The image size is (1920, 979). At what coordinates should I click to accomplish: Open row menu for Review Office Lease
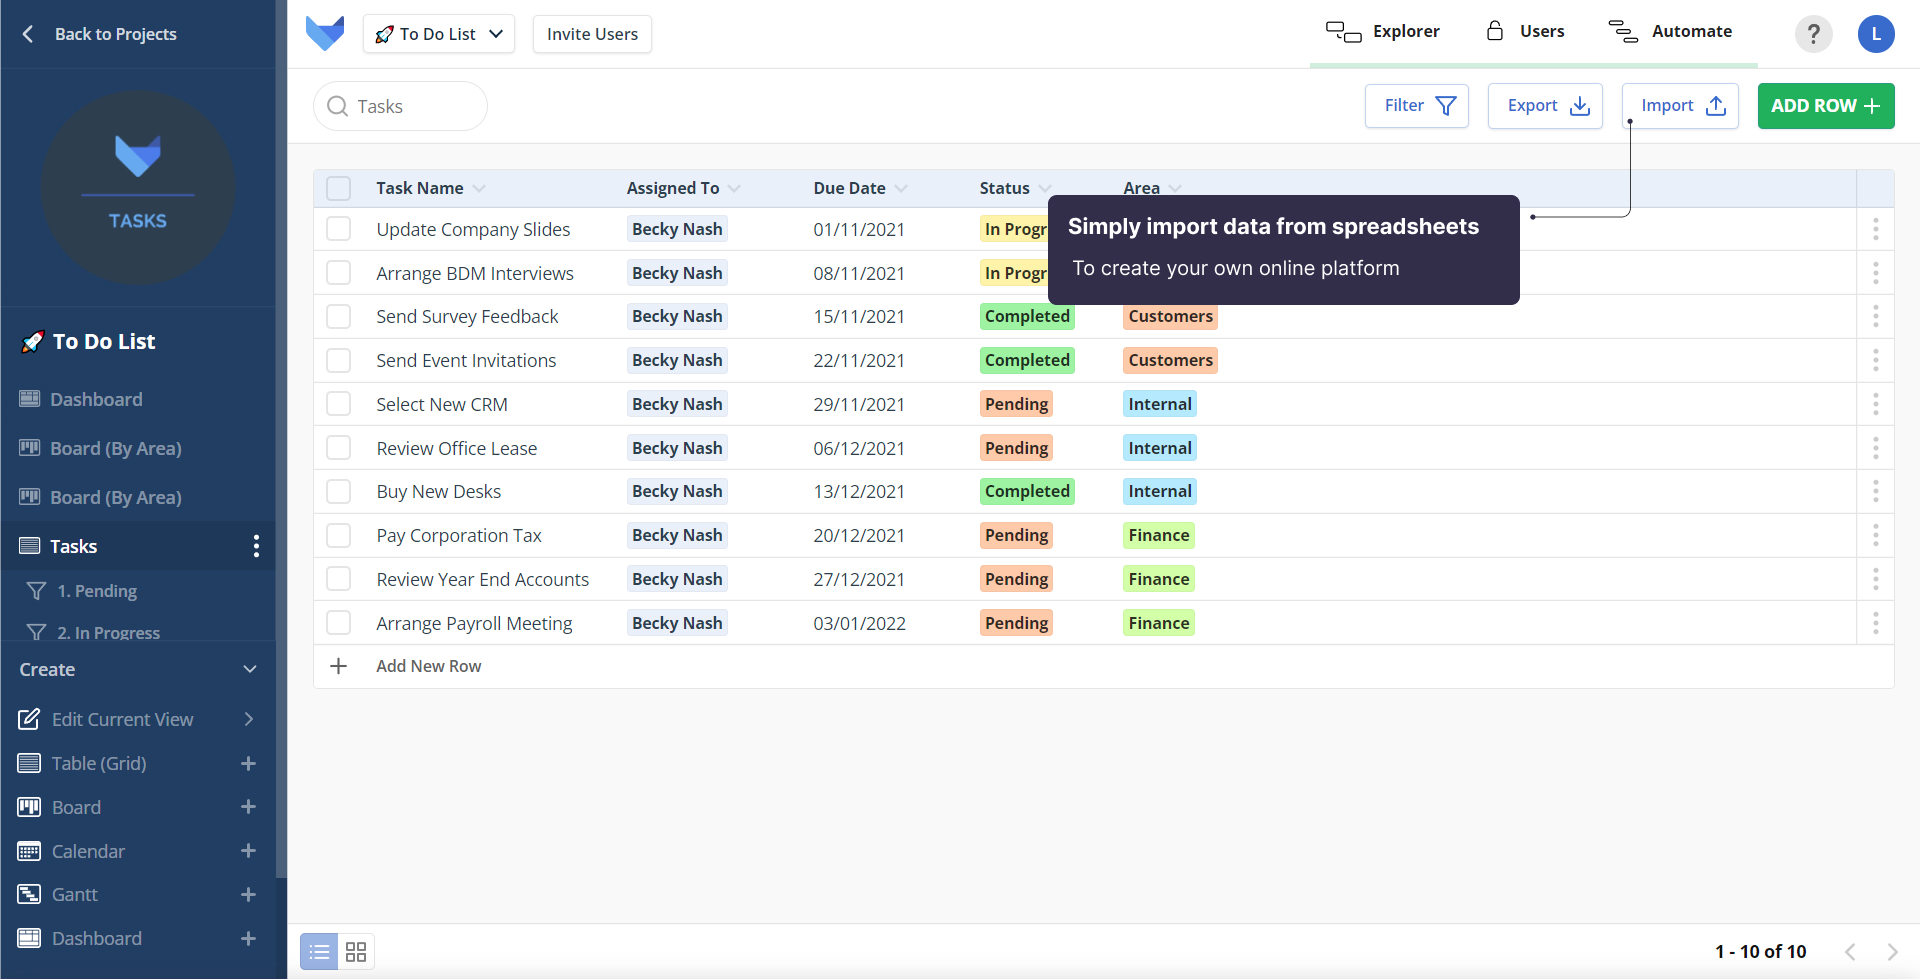(x=1875, y=448)
